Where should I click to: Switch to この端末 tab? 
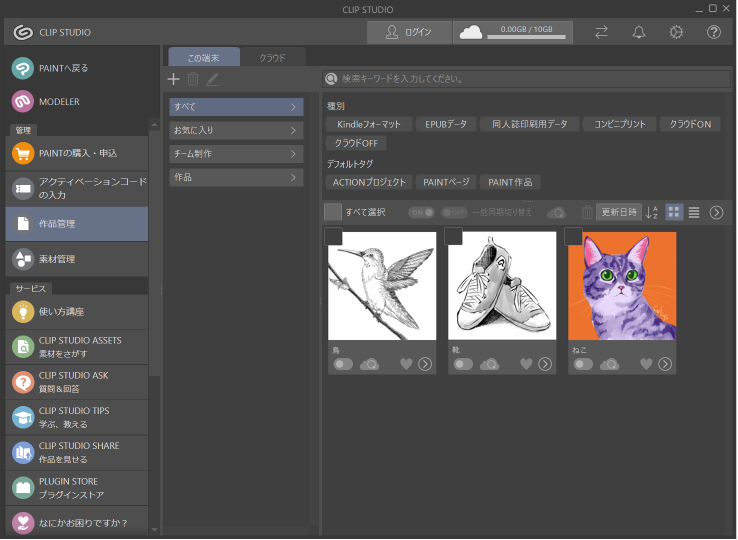[x=204, y=57]
